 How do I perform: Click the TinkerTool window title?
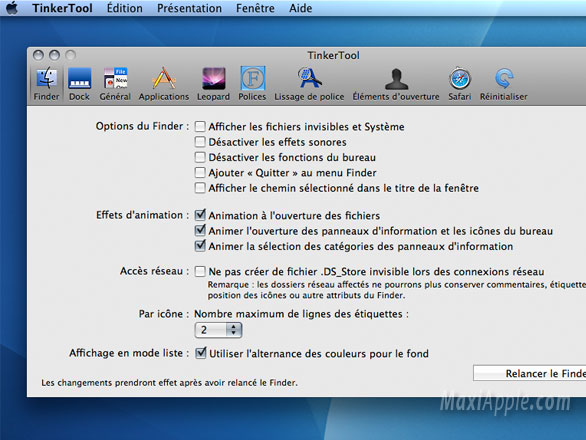coord(333,55)
